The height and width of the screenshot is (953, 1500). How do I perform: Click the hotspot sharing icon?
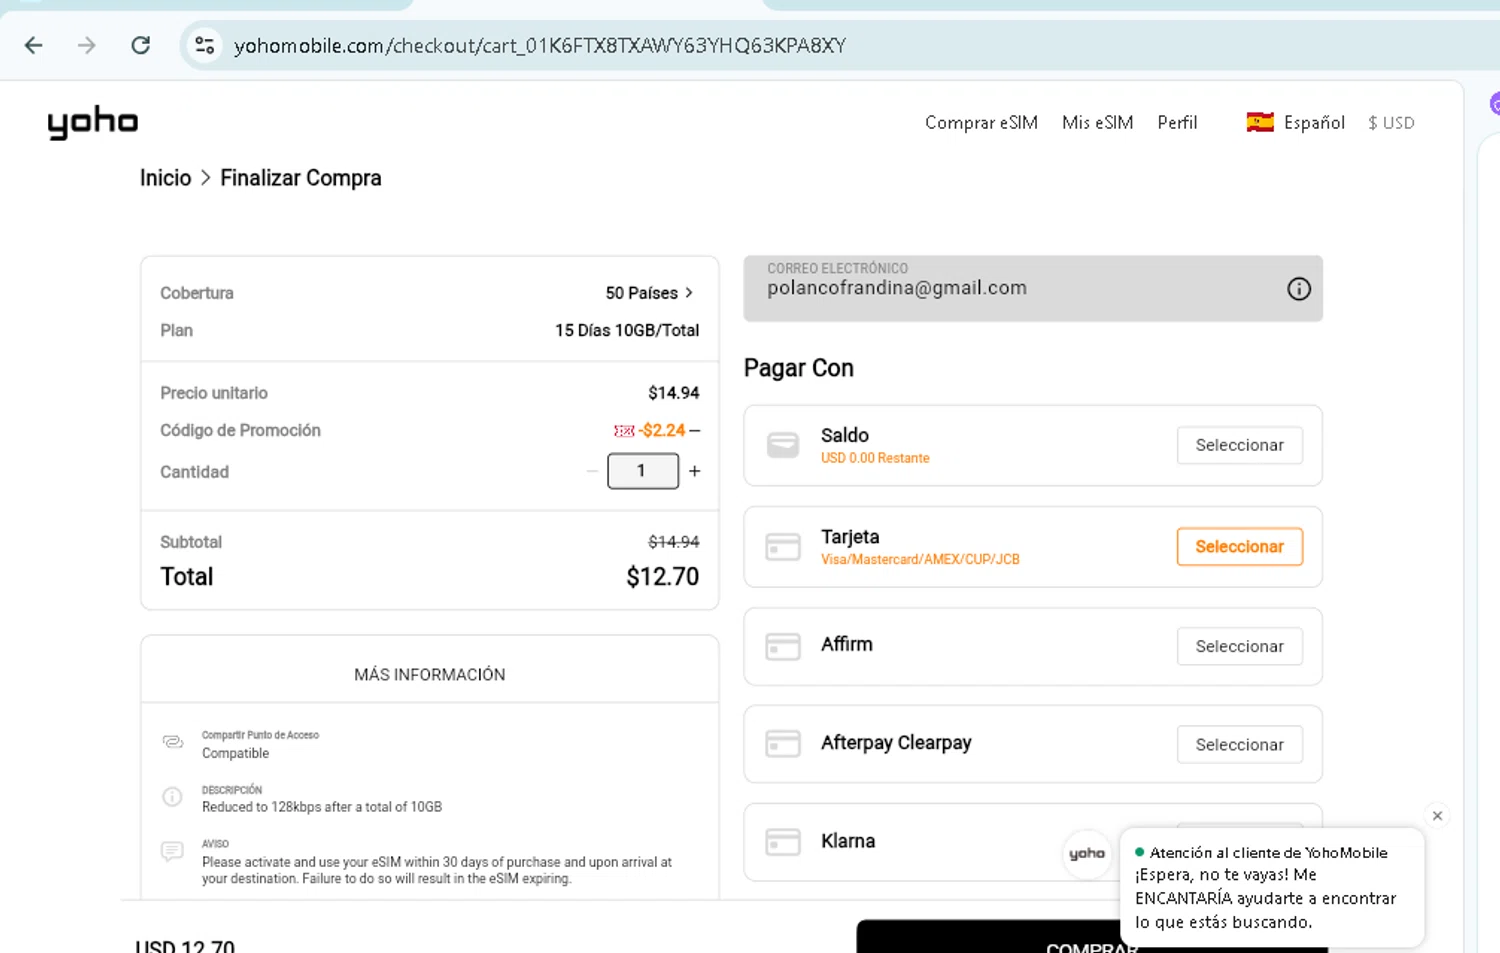(x=173, y=742)
